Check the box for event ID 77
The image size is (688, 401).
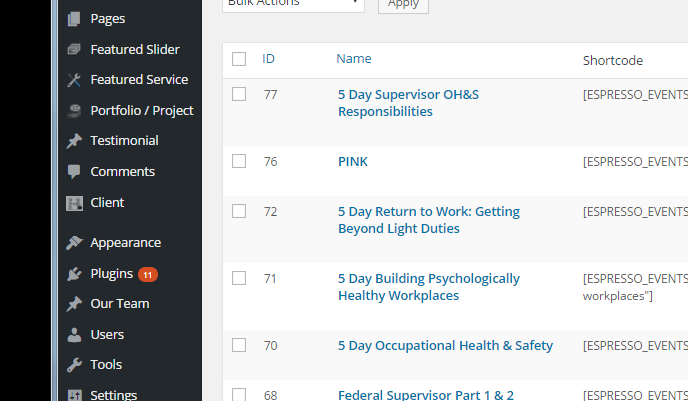point(239,94)
